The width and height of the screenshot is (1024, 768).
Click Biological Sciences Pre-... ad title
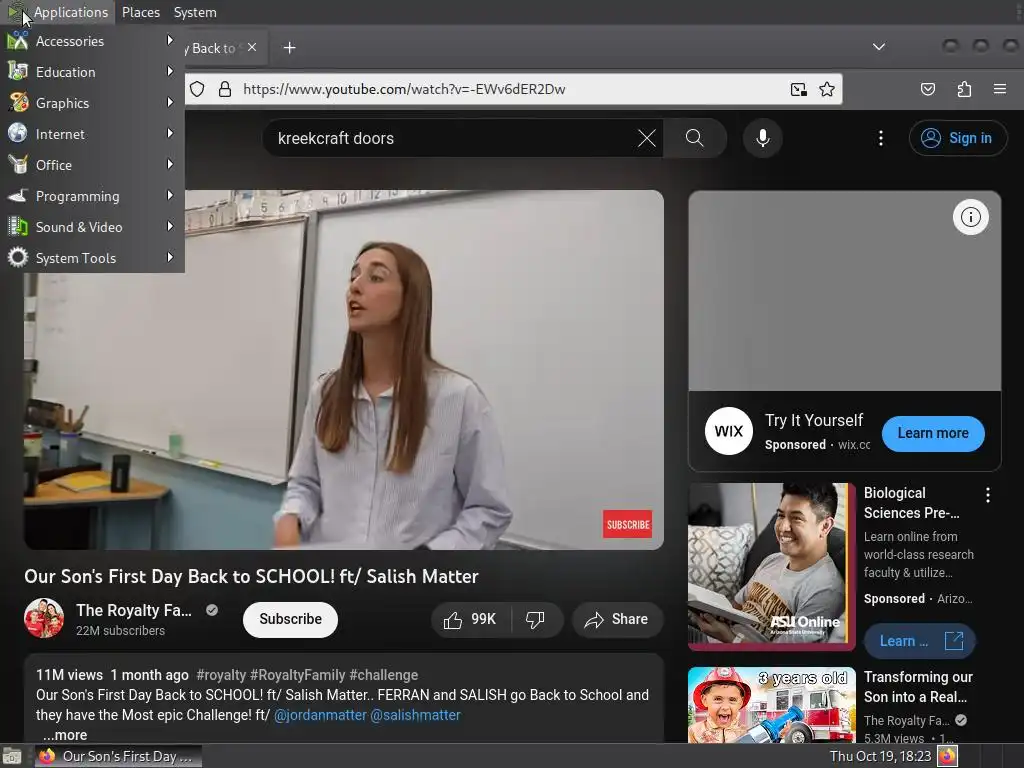click(912, 503)
